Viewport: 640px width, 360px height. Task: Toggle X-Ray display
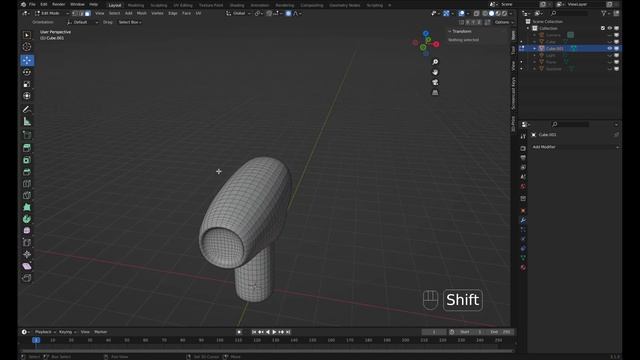(x=476, y=13)
